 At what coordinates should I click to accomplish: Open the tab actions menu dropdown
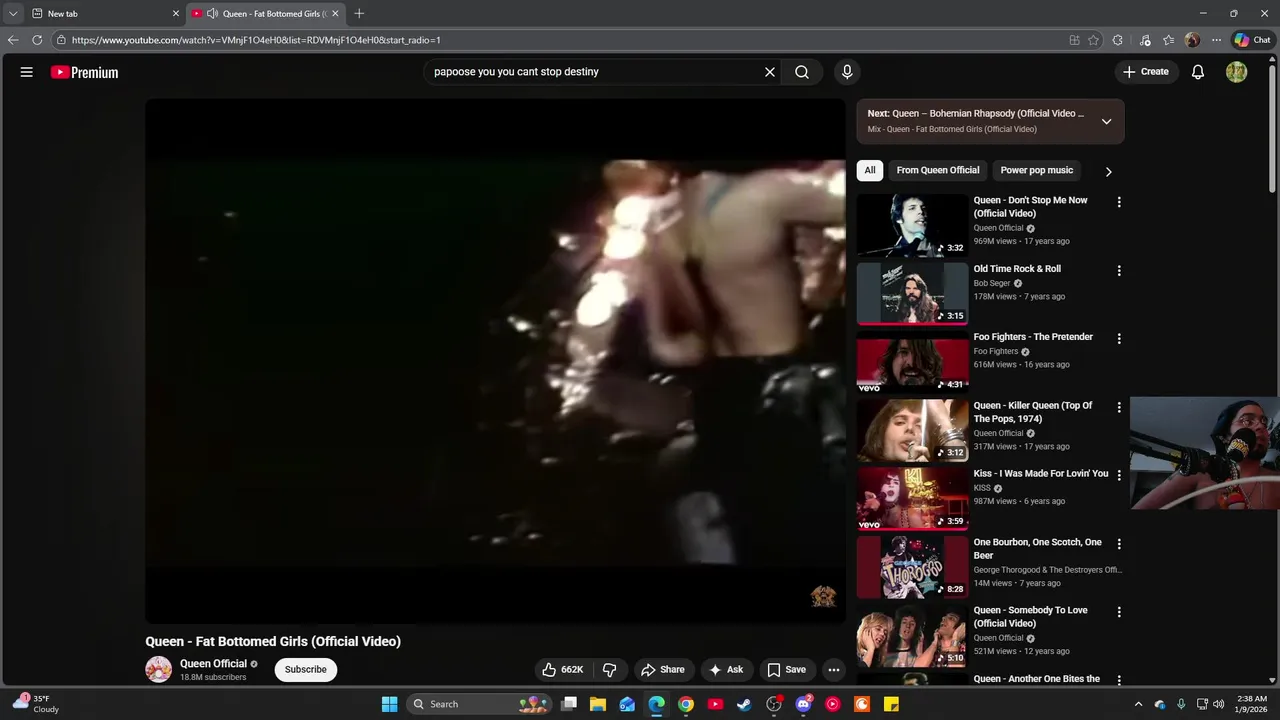(x=13, y=14)
